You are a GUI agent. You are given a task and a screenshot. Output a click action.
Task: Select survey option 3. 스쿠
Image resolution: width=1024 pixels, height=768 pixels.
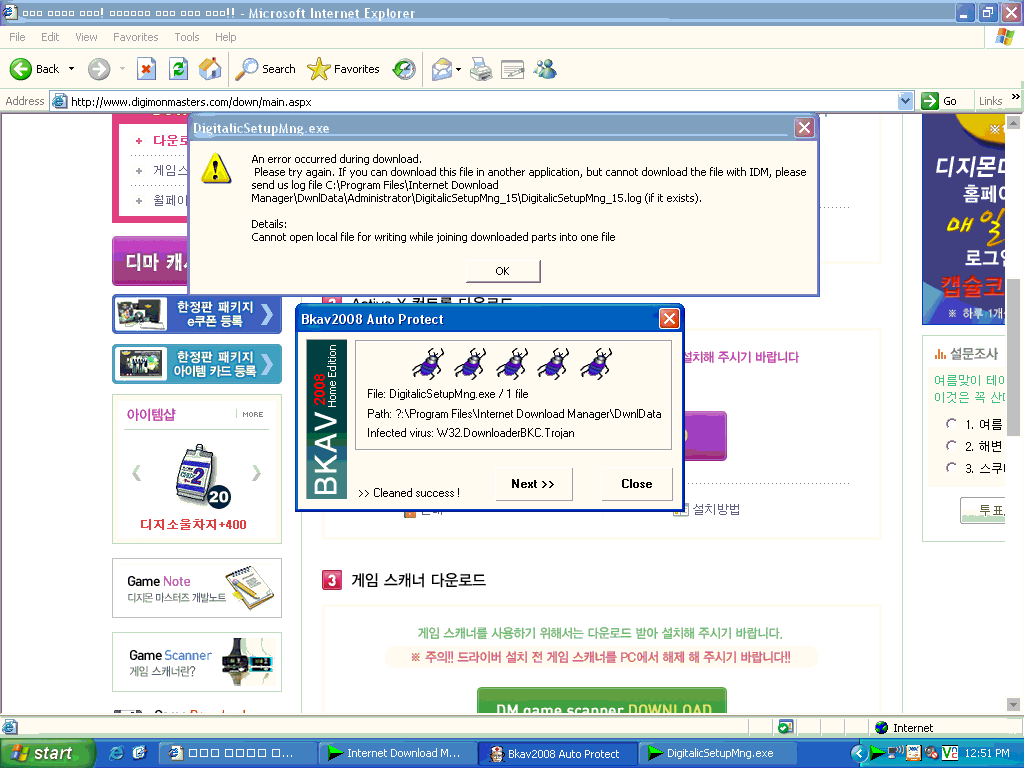coord(951,468)
